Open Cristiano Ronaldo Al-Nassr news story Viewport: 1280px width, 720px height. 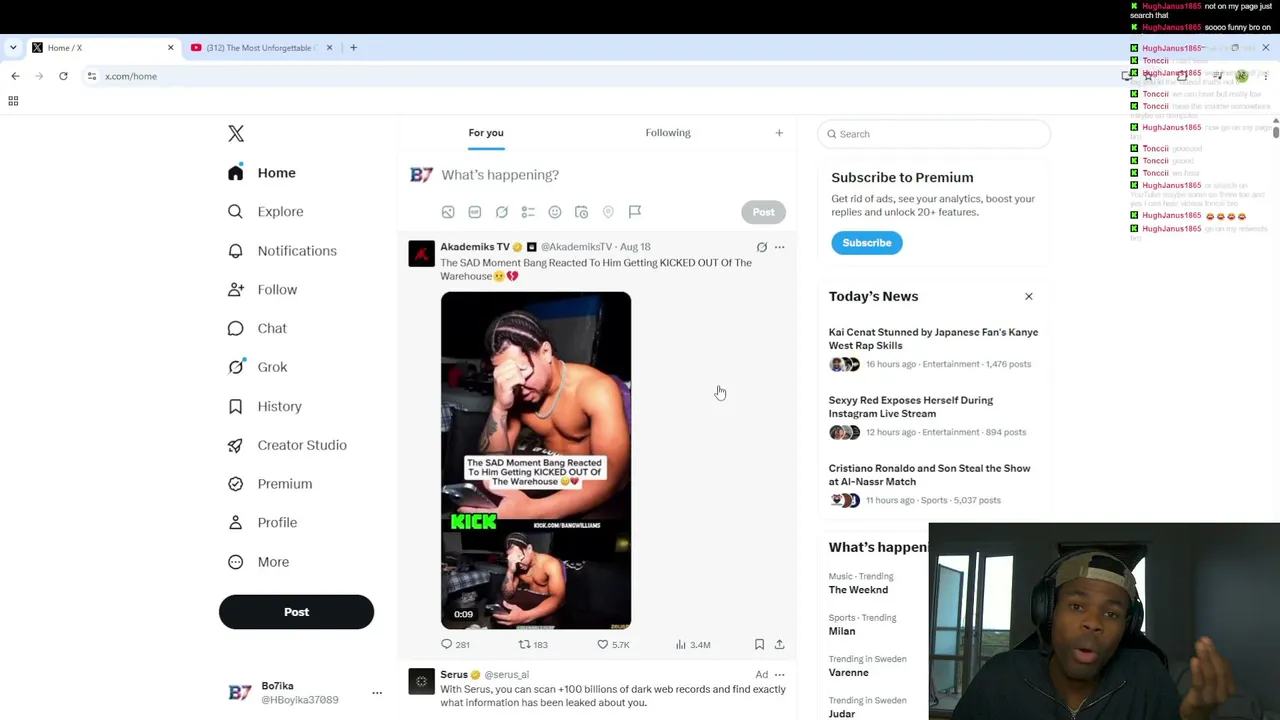pos(929,475)
